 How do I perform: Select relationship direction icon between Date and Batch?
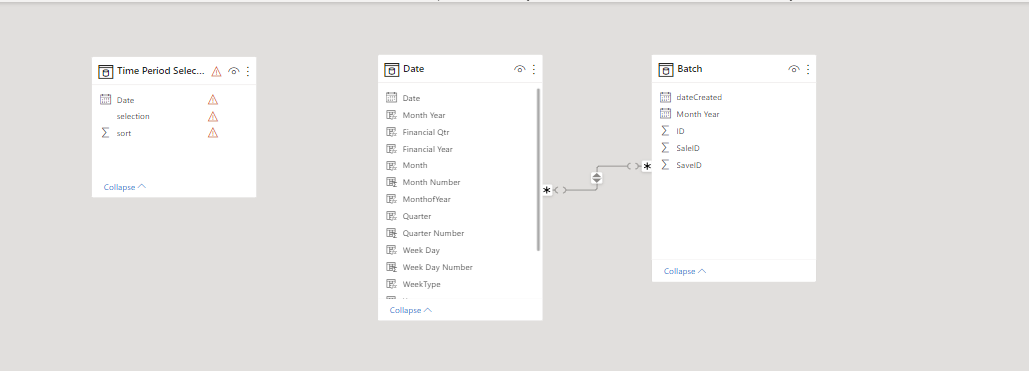(x=597, y=178)
